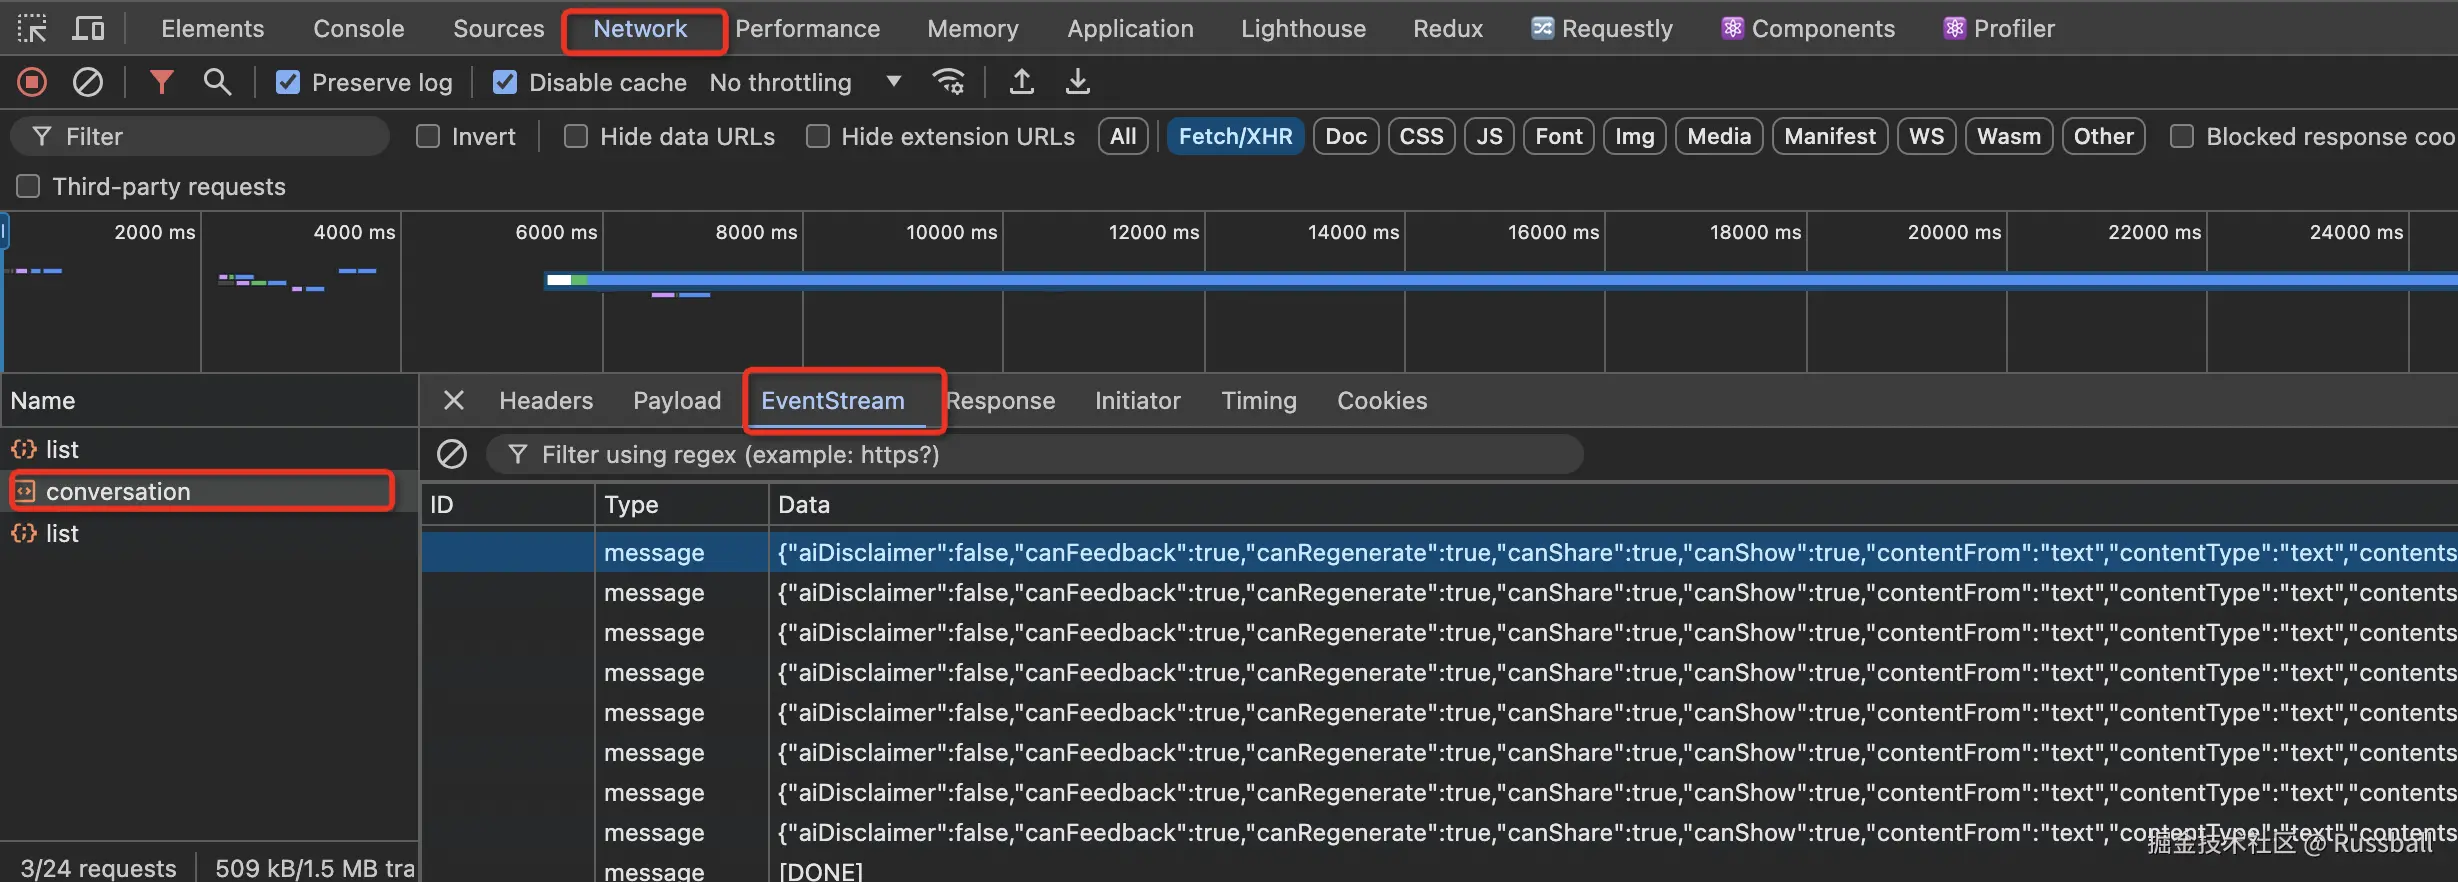Toggle Disable cache checkbox

coord(505,82)
